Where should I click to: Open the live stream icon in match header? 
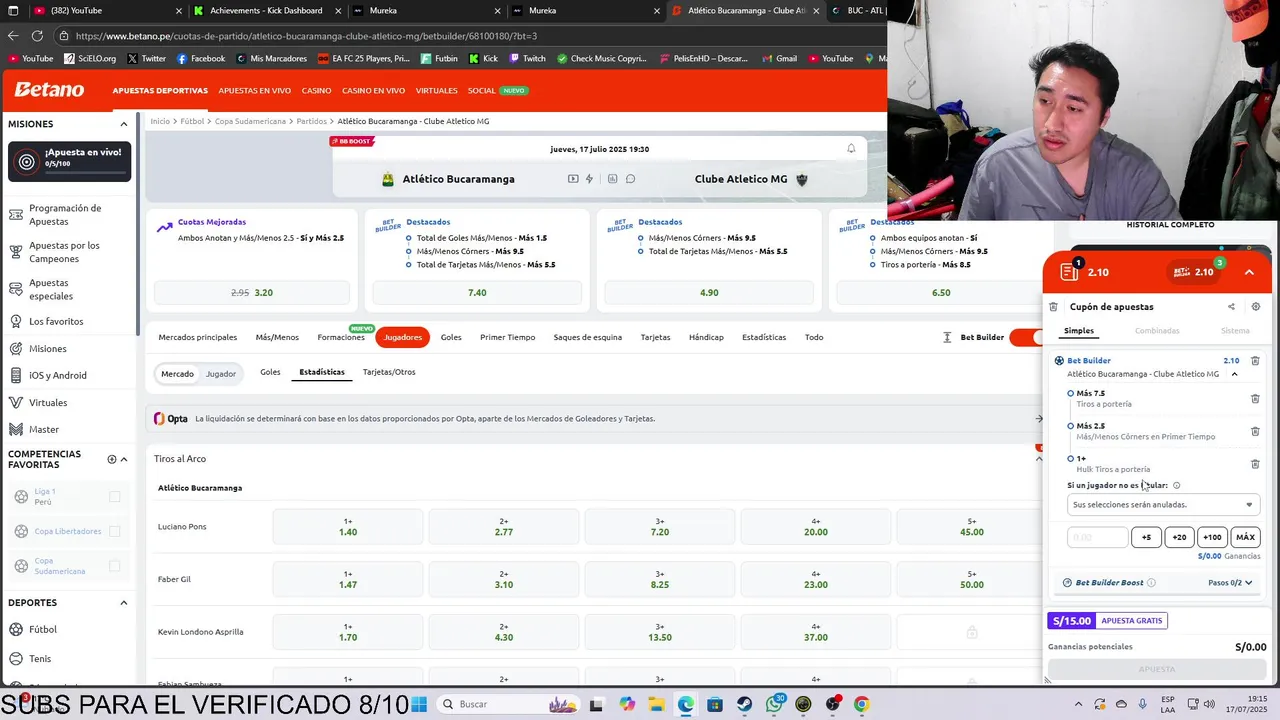pyautogui.click(x=573, y=179)
